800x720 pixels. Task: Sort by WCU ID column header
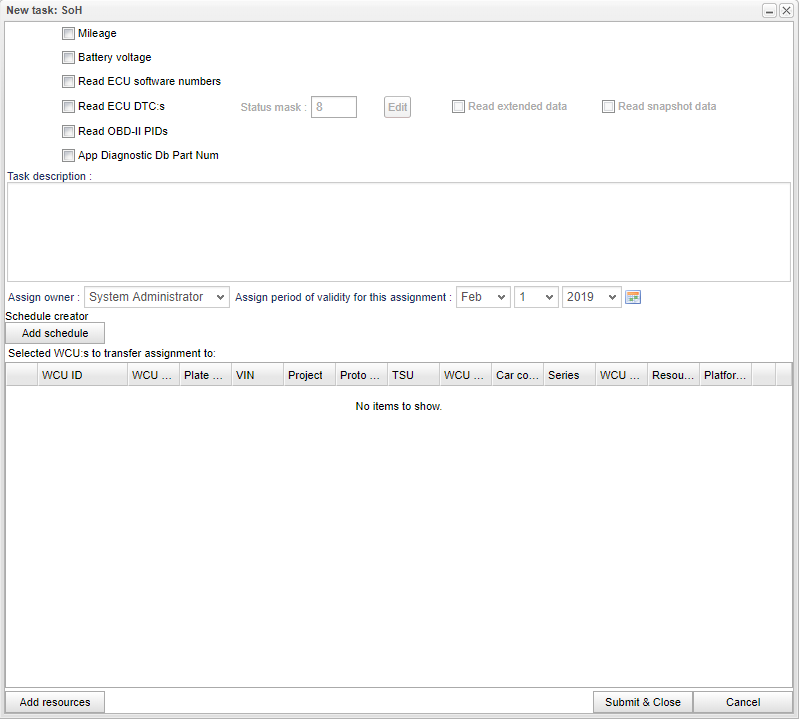[x=82, y=375]
